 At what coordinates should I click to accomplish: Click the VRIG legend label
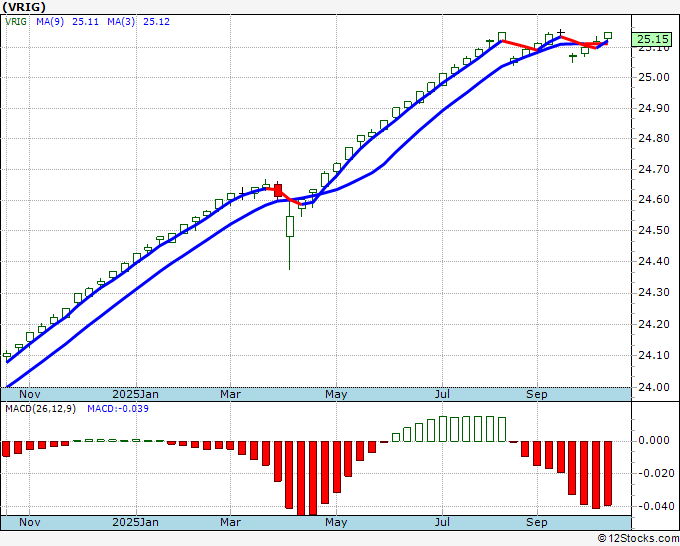coord(16,22)
